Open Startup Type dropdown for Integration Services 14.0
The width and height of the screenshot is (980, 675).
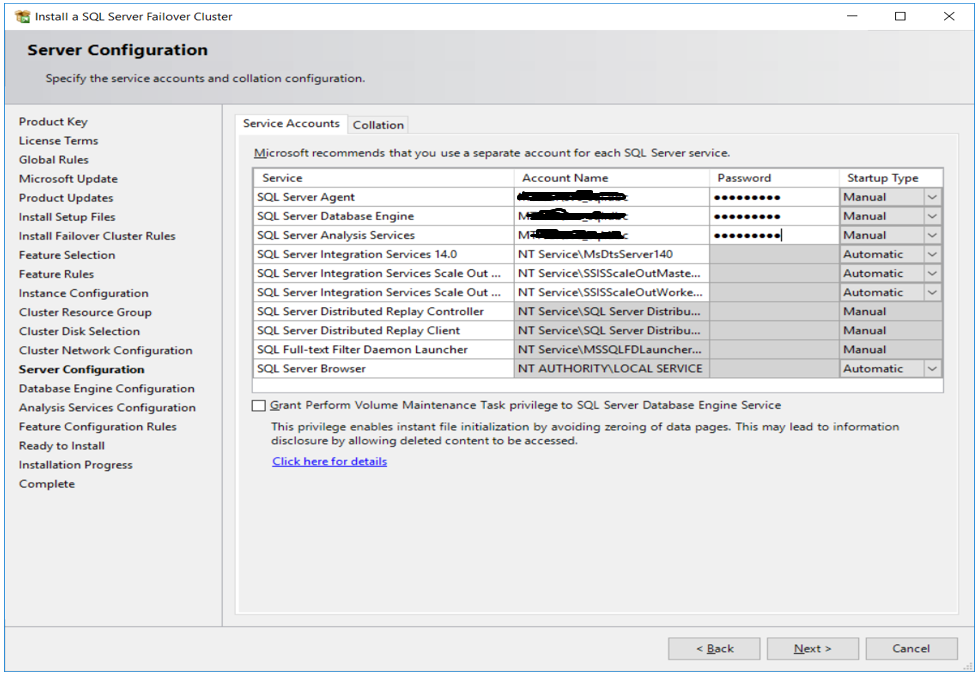(932, 254)
